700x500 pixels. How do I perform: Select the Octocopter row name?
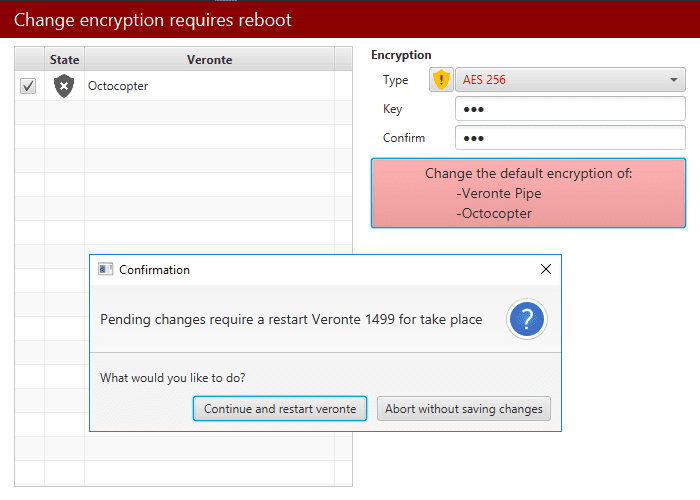tap(118, 86)
